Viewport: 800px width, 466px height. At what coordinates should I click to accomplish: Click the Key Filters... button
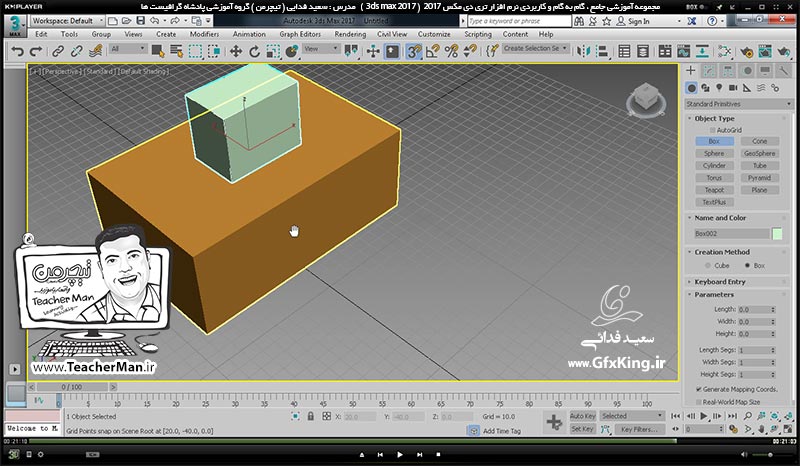tap(639, 429)
